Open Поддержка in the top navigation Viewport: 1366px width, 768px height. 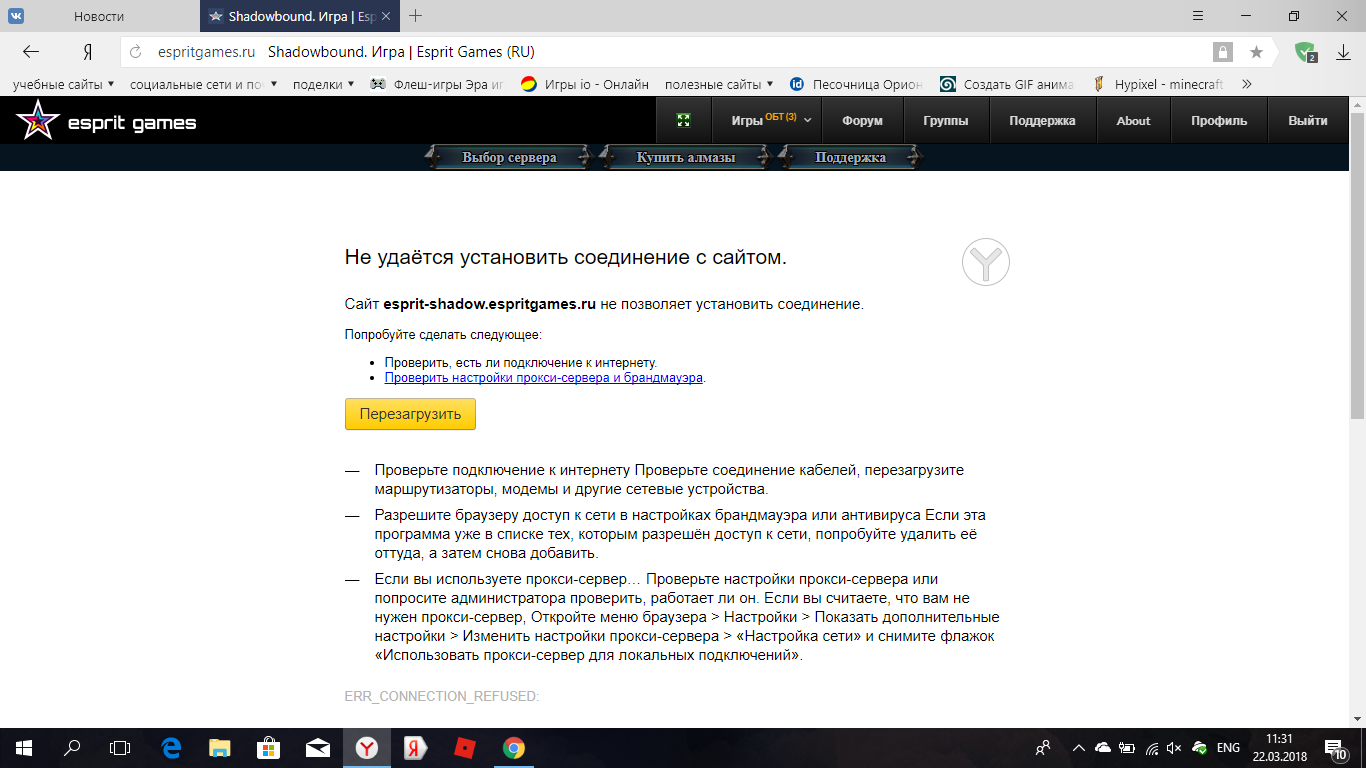pyautogui.click(x=1042, y=120)
